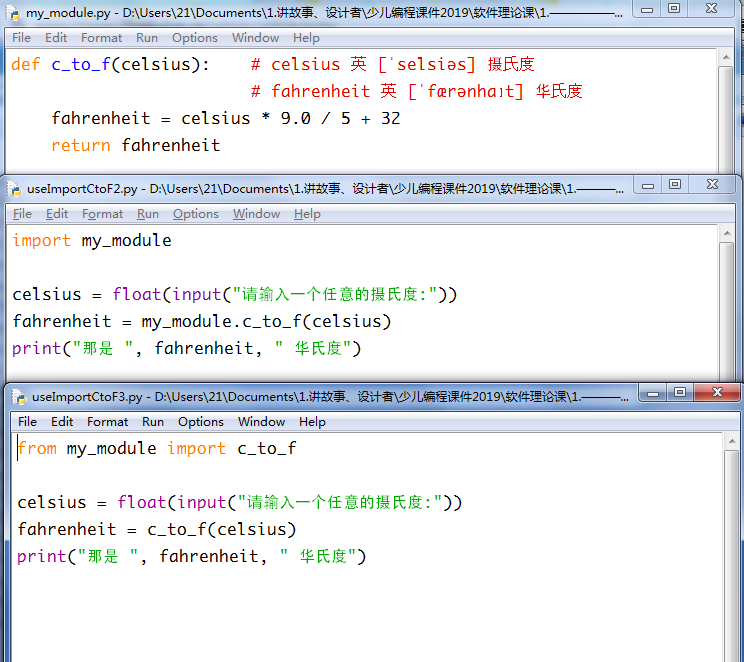This screenshot has width=744, height=662.
Task: Minimize the useImportCtoF3.py window
Action: [653, 393]
